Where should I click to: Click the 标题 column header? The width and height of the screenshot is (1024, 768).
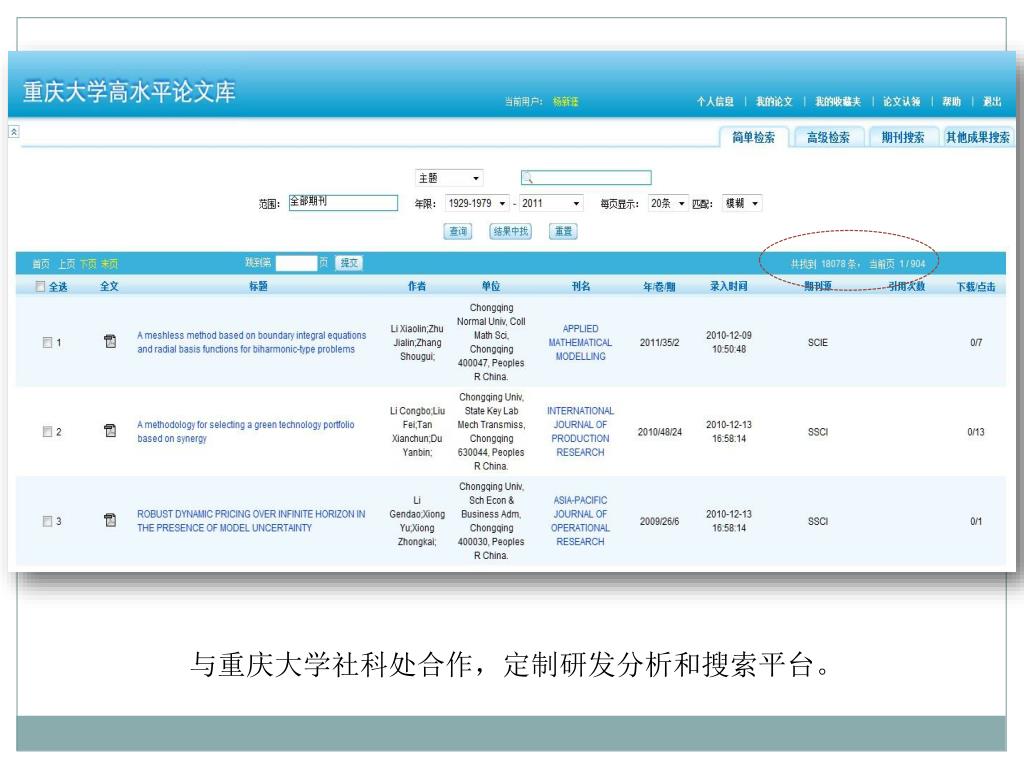pyautogui.click(x=258, y=286)
